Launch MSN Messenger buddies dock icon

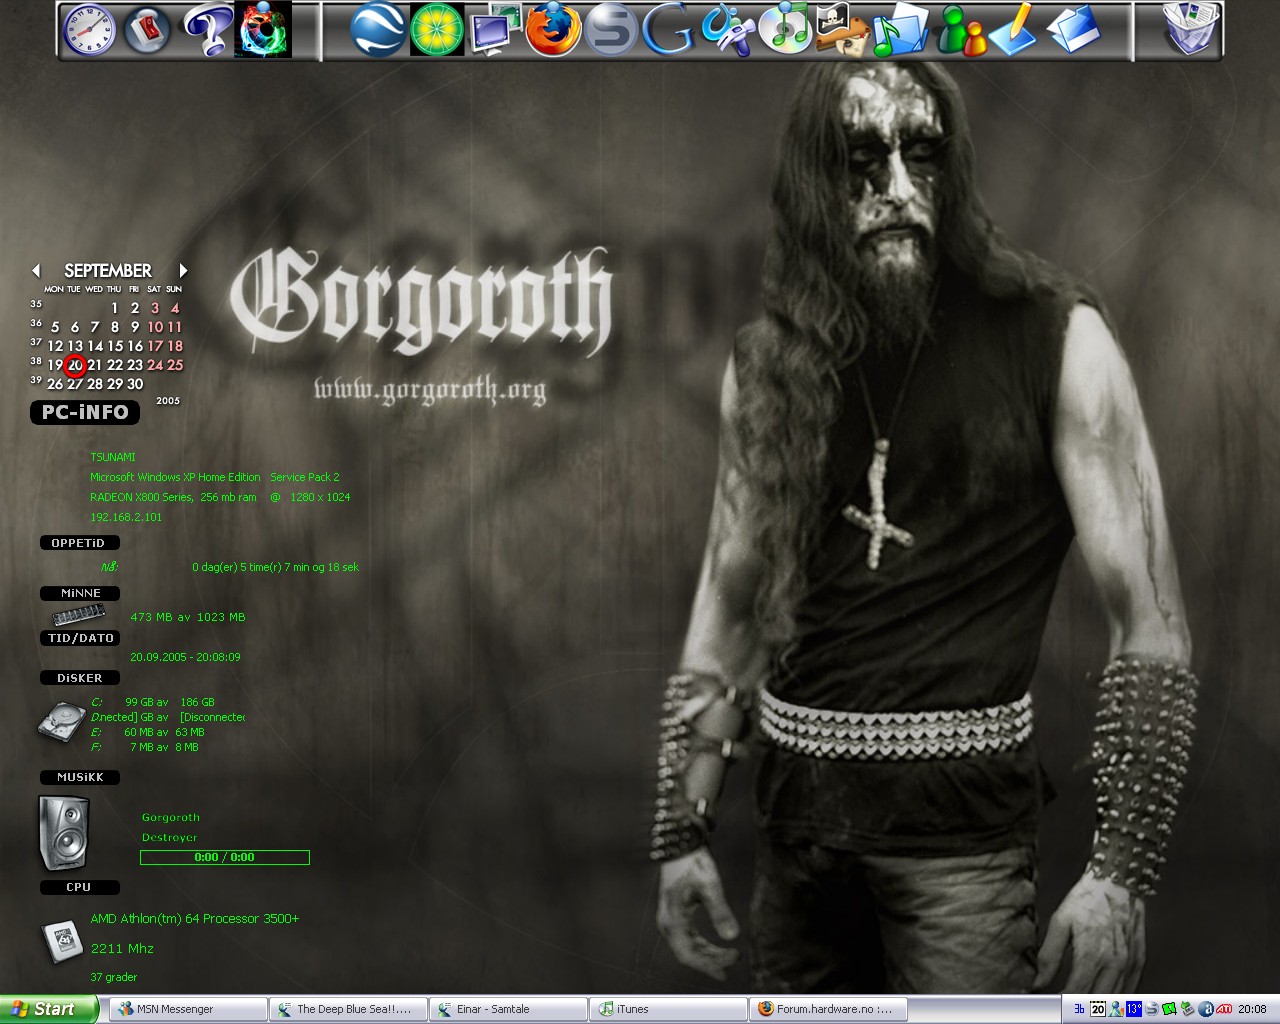pos(959,30)
